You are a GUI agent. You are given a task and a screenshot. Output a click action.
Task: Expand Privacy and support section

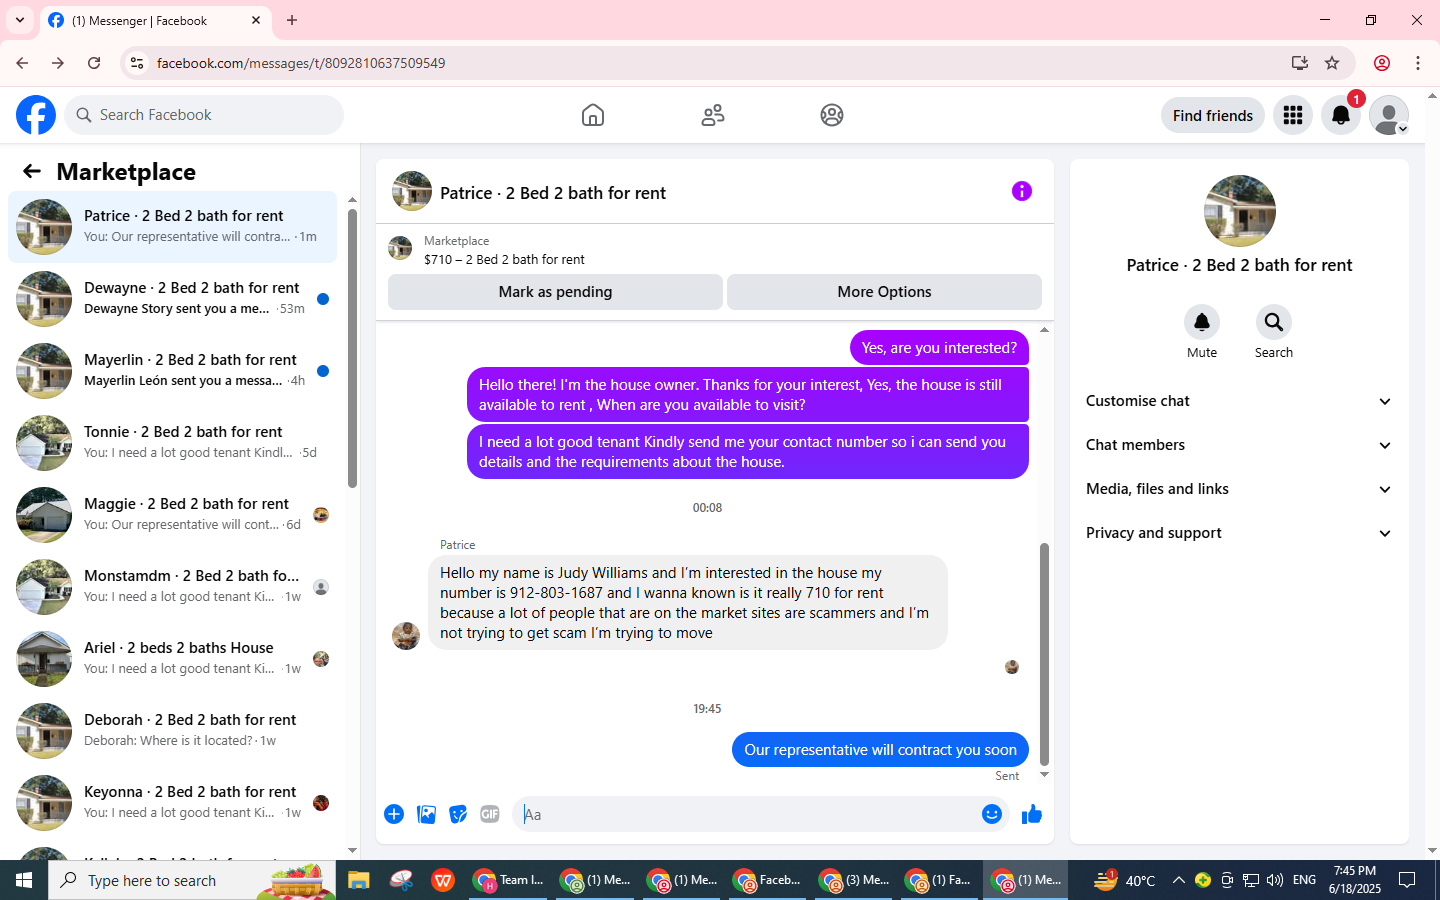click(1240, 533)
